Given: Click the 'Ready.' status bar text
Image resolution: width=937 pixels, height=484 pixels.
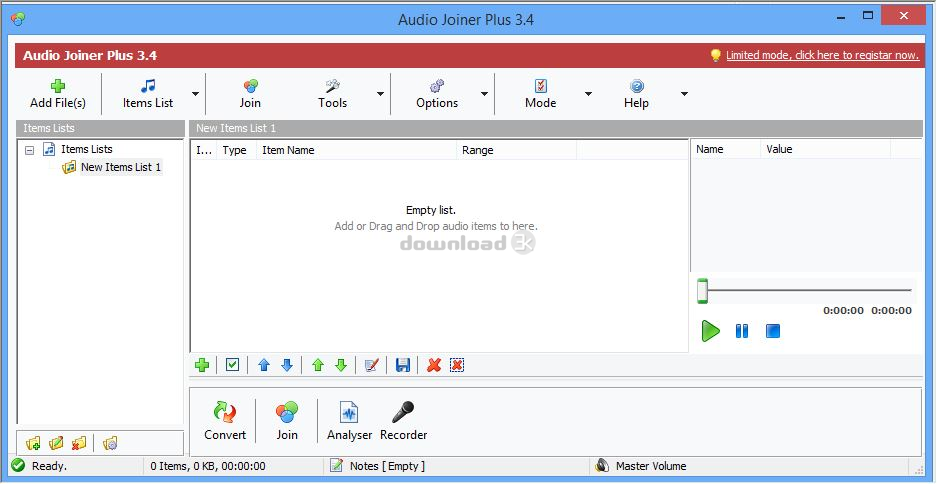Looking at the screenshot, I should [x=50, y=466].
